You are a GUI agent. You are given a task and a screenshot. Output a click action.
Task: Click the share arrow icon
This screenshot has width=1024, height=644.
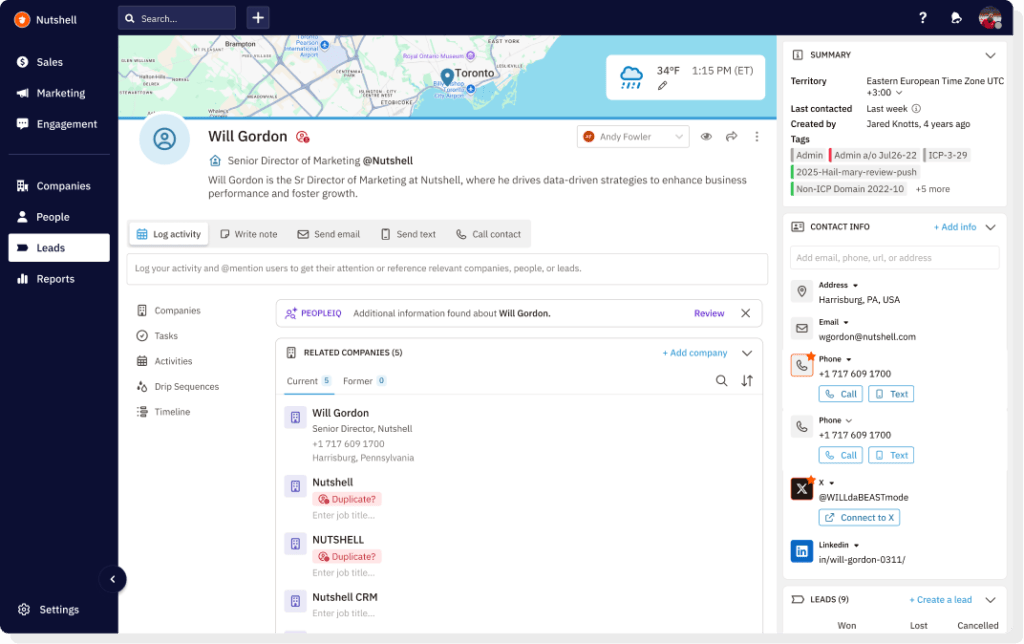click(x=731, y=137)
